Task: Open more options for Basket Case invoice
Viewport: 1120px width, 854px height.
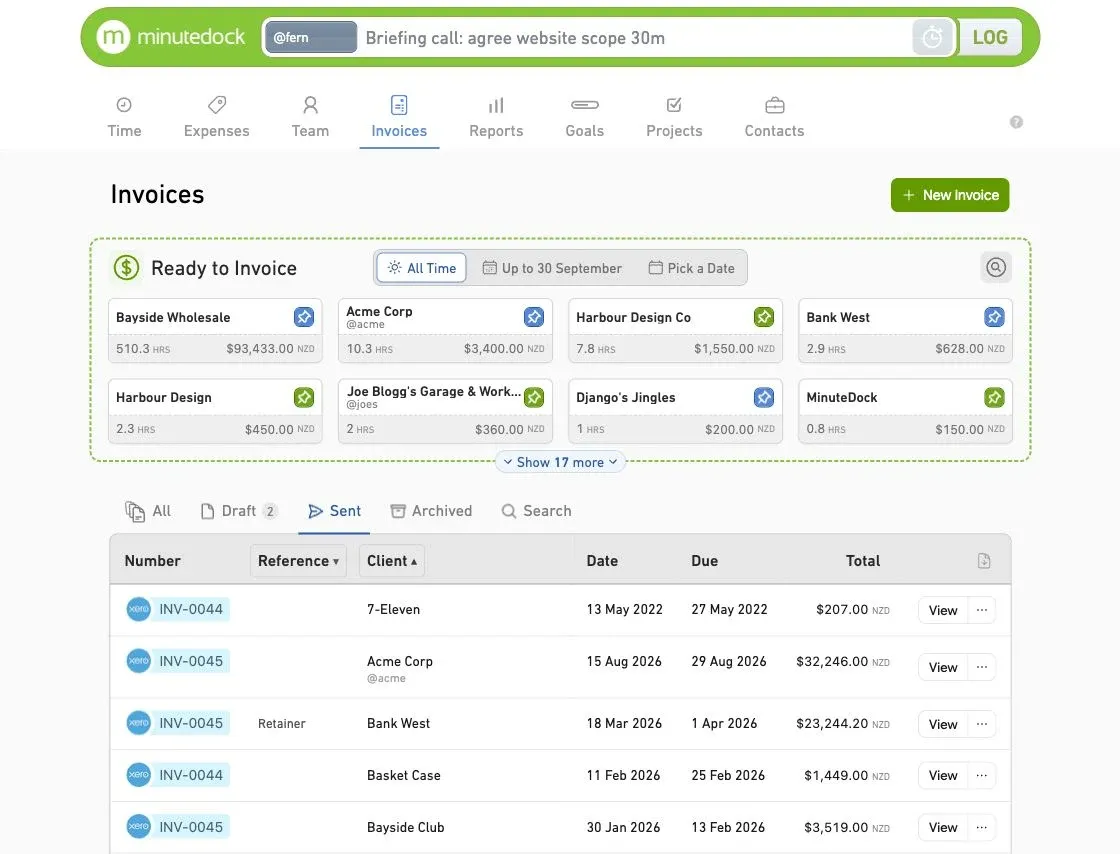Action: 982,775
